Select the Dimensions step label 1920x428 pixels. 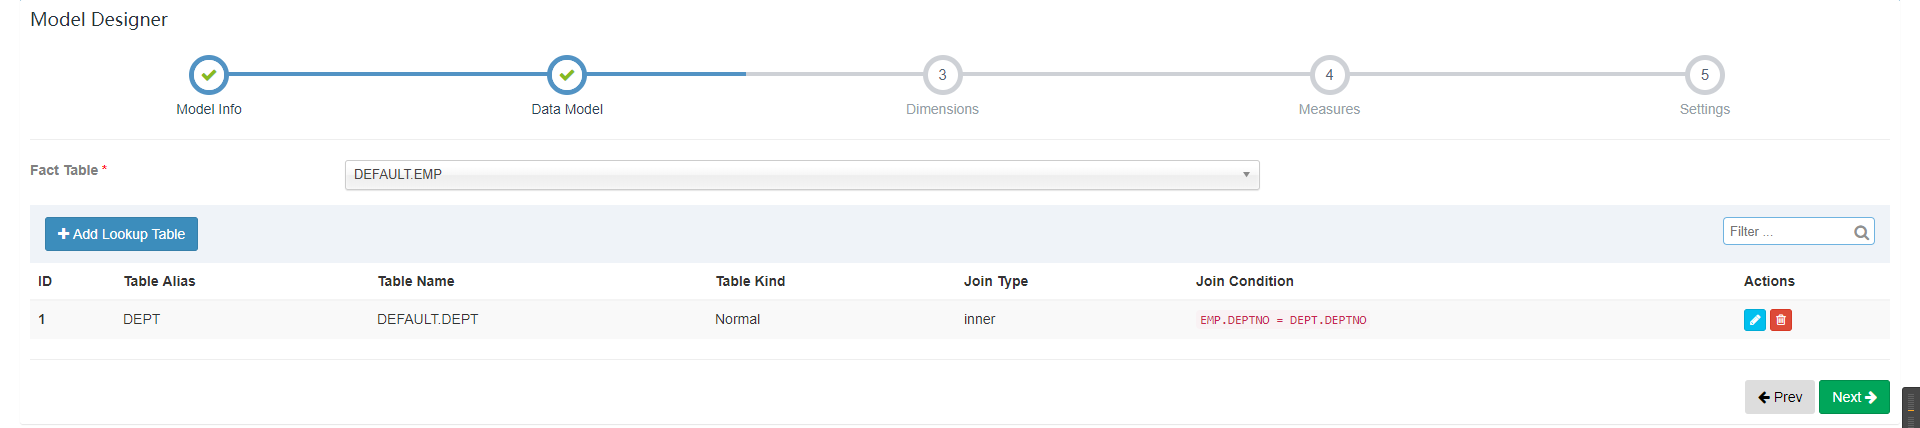pos(942,109)
